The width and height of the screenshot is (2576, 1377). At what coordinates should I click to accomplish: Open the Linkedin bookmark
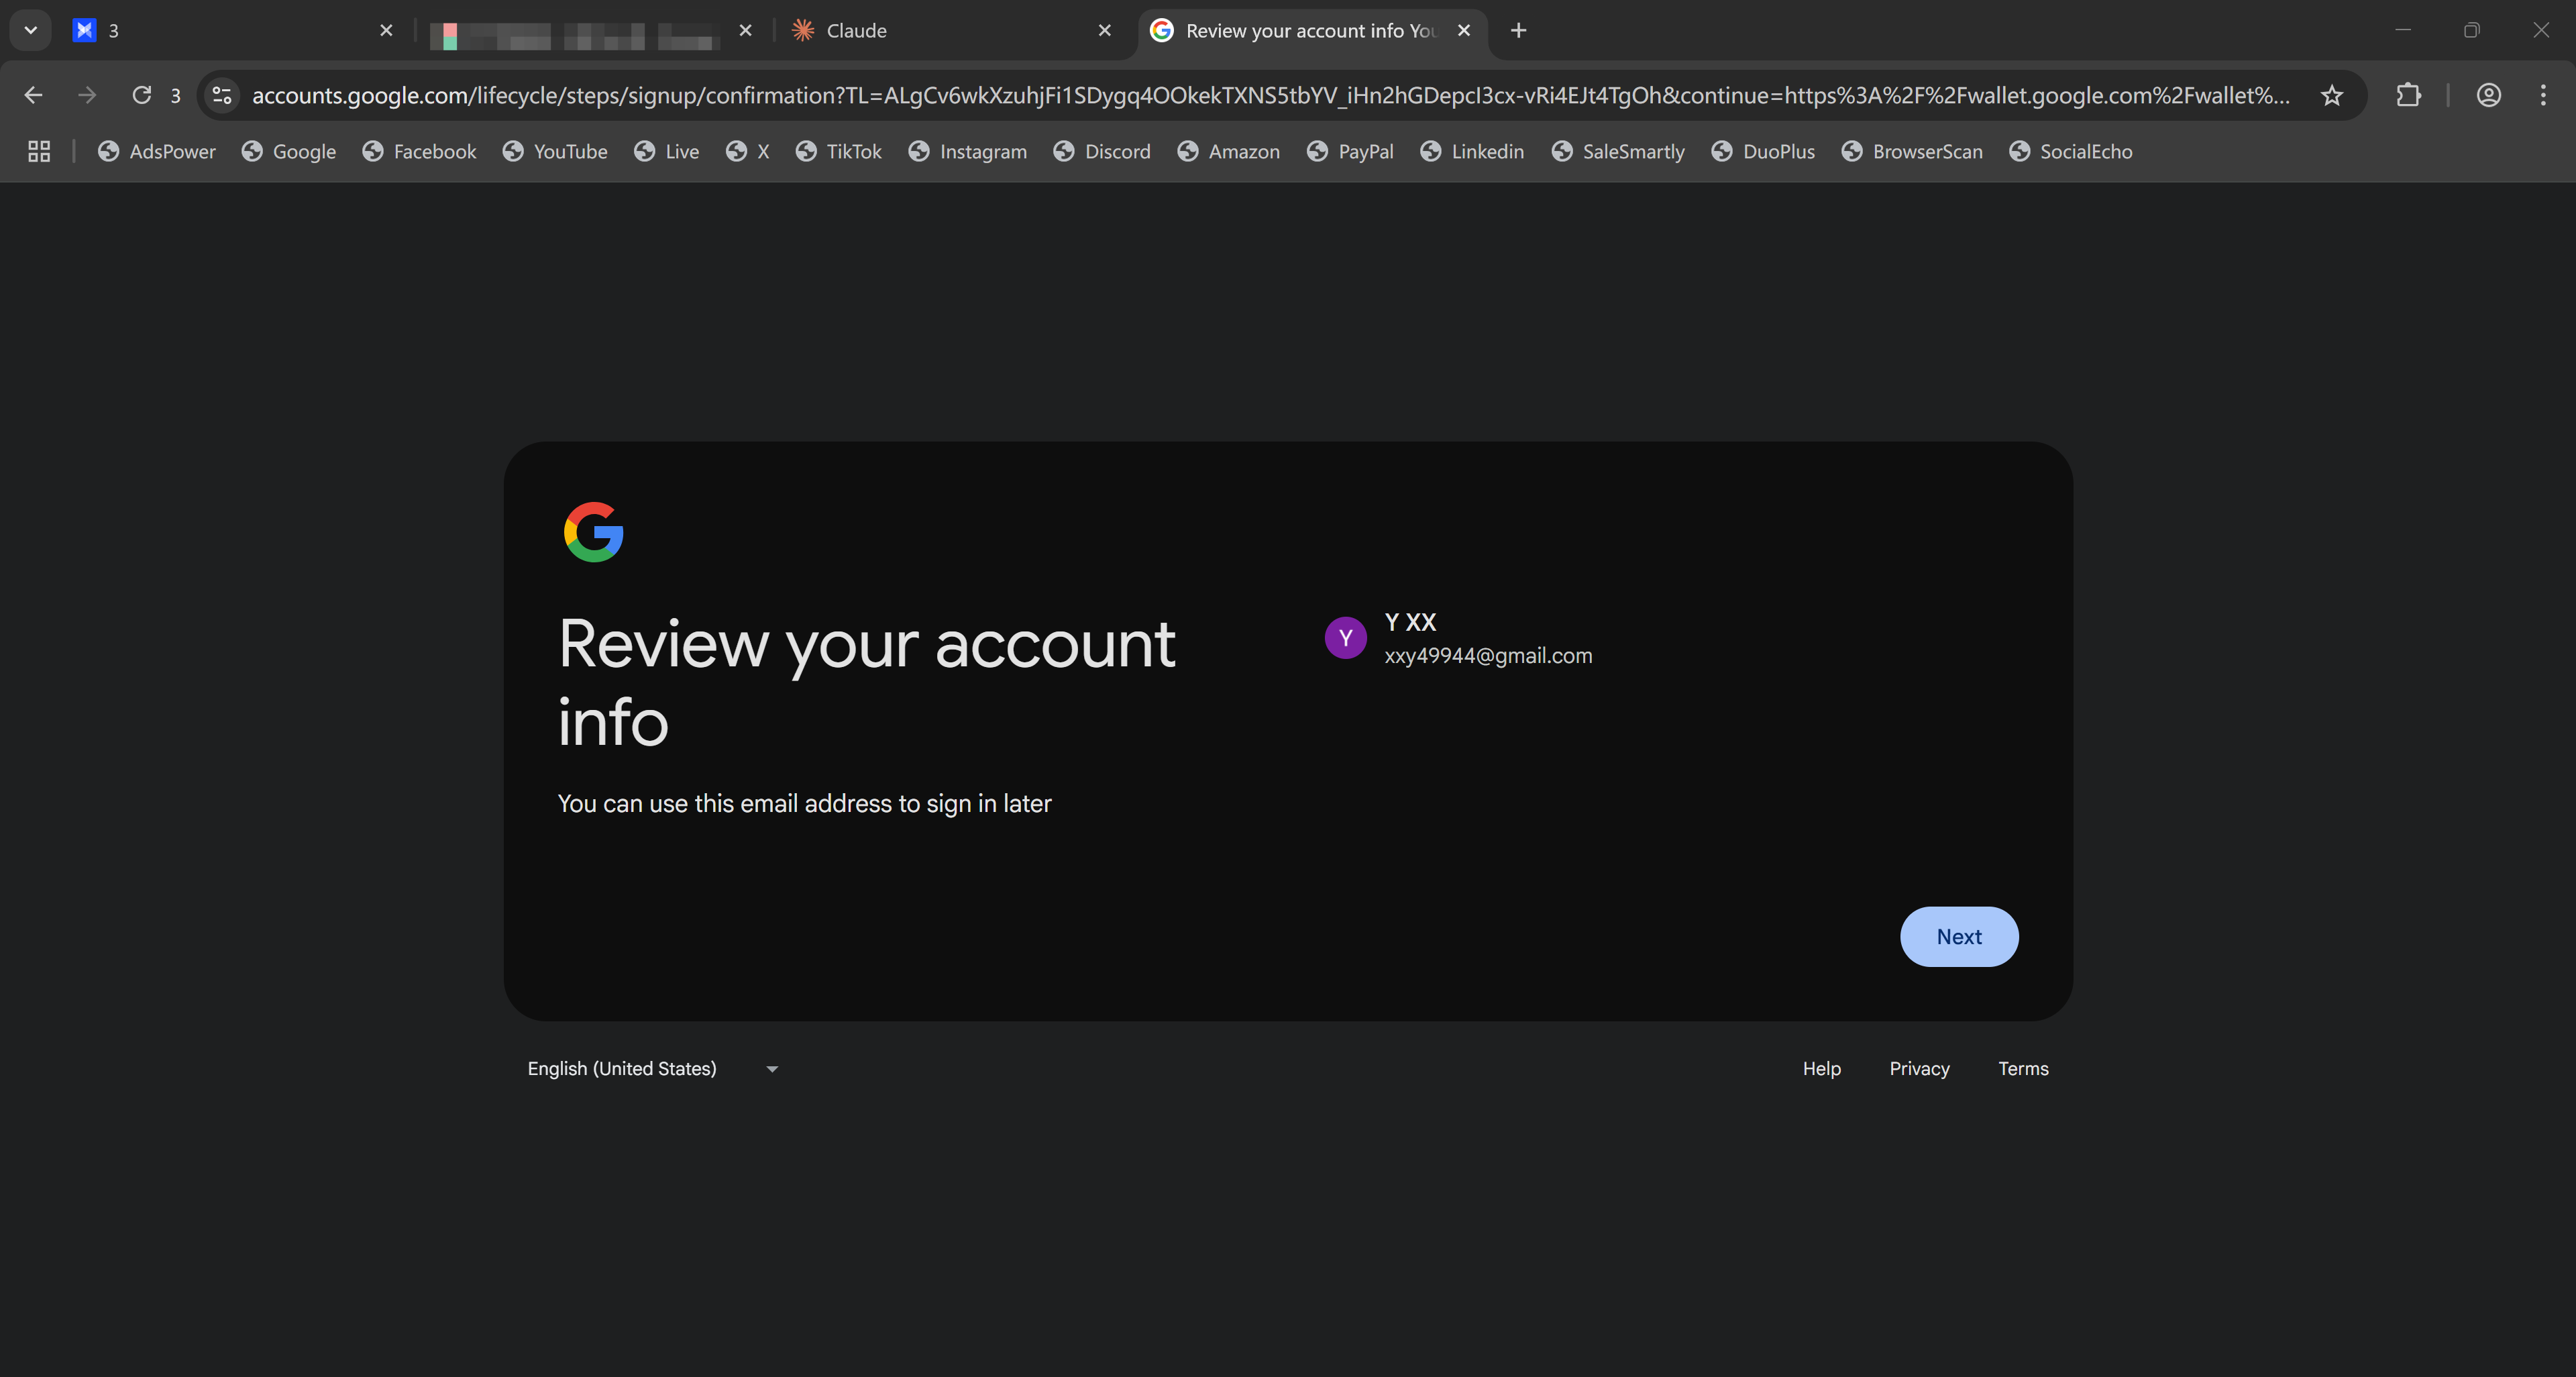pos(1473,151)
